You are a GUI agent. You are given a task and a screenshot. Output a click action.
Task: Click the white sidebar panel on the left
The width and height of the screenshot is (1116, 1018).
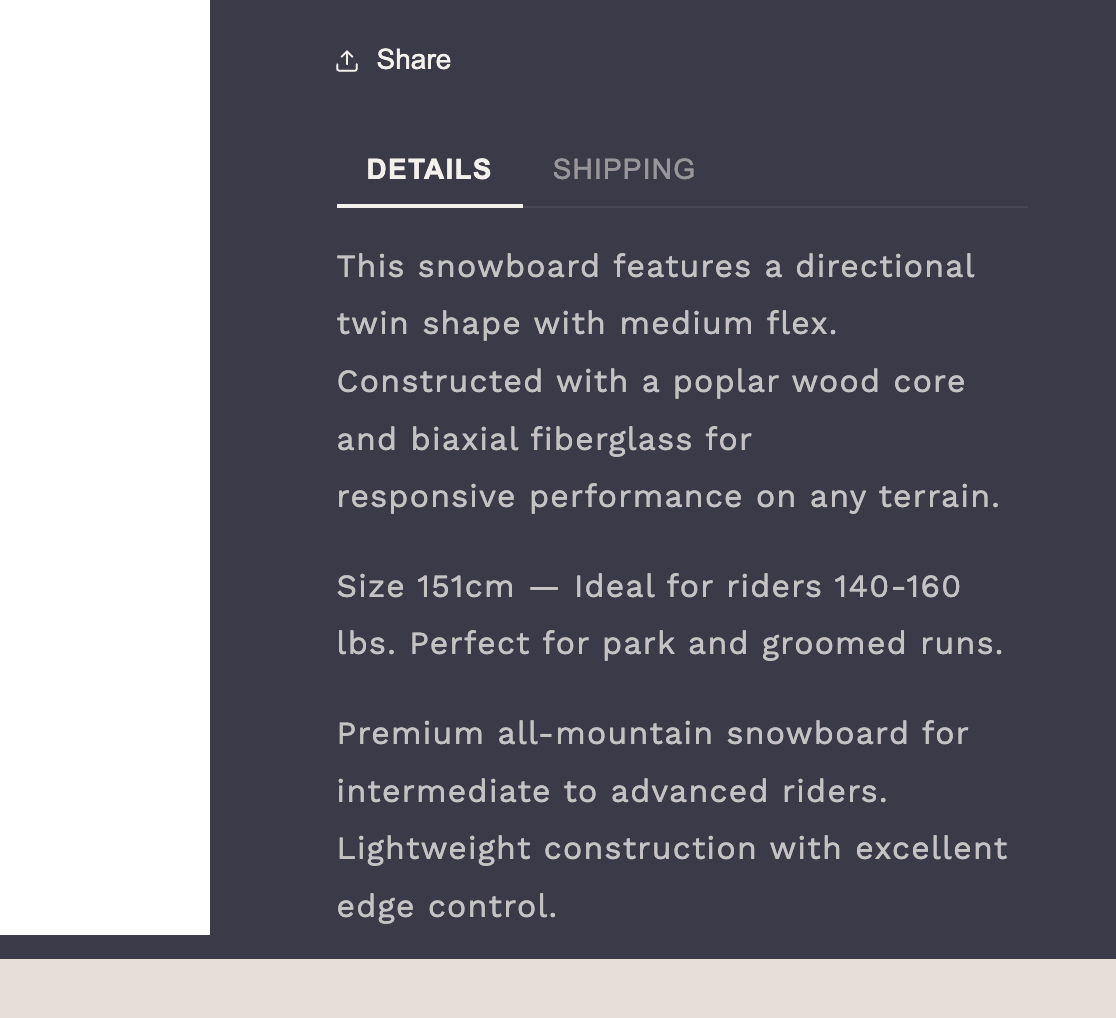pos(104,466)
